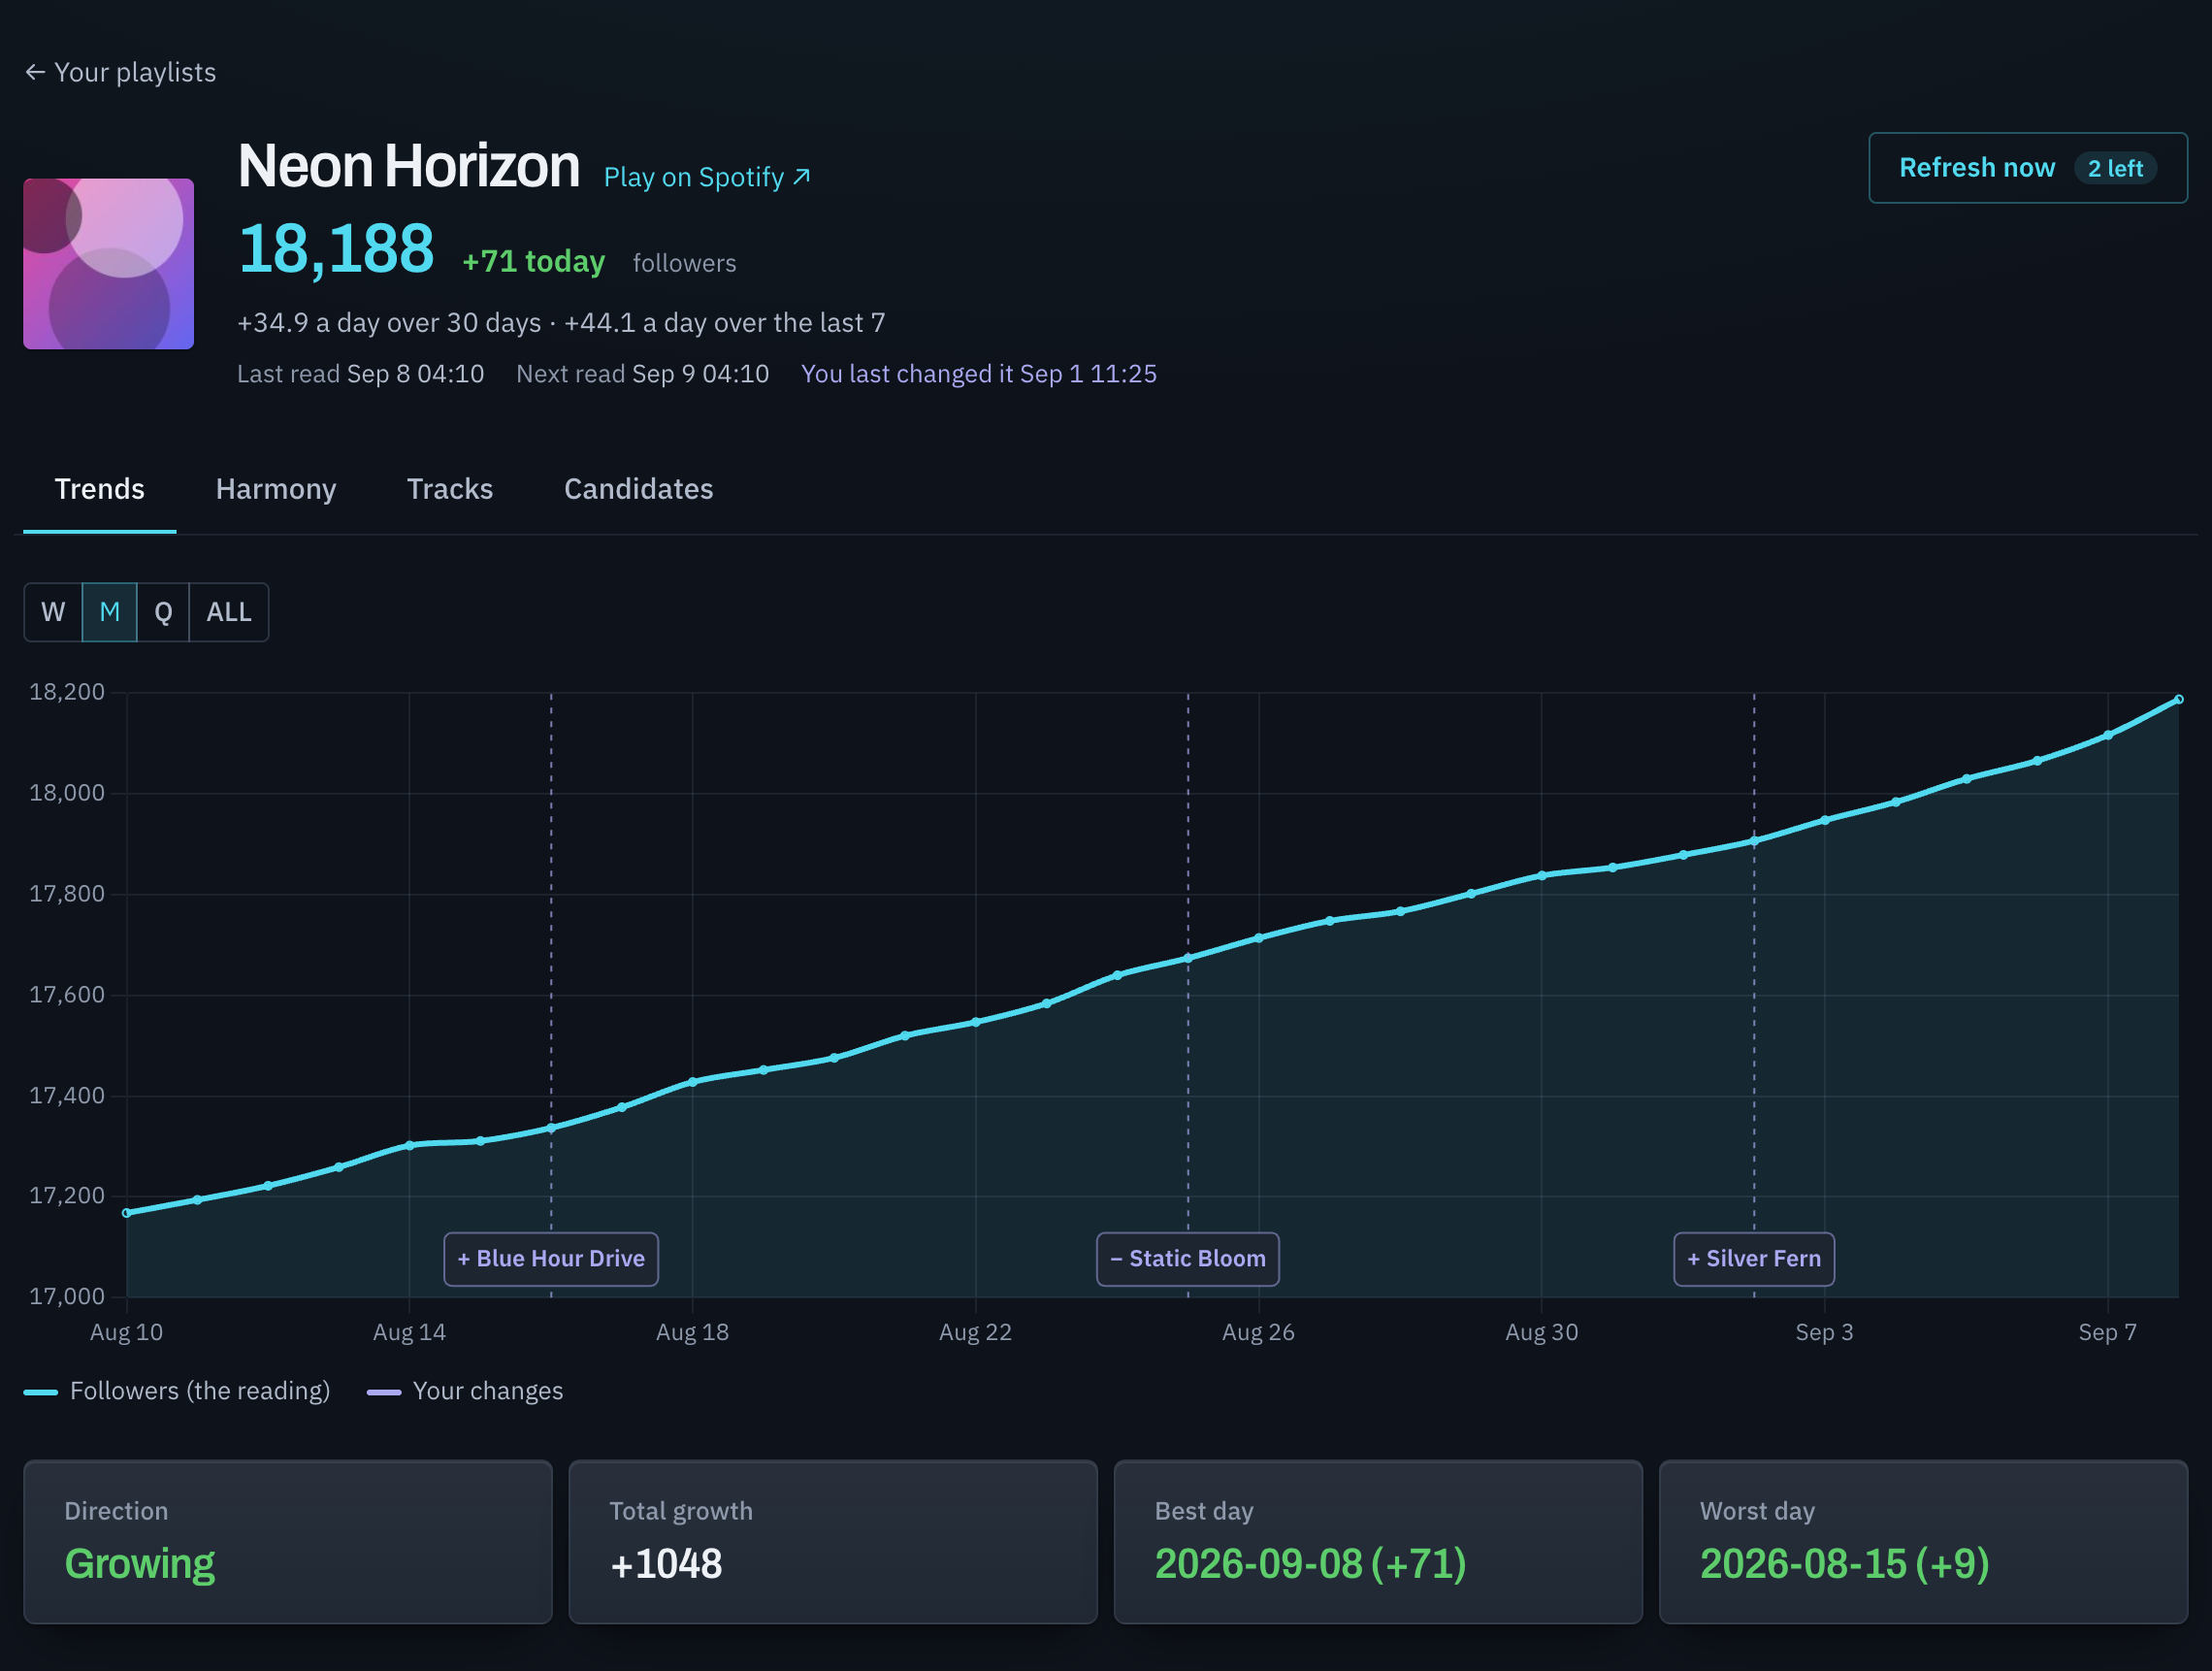Screen dimensions: 2212x1671
Task: Click the Aug 22 axis label
Action: pyautogui.click(x=975, y=1333)
